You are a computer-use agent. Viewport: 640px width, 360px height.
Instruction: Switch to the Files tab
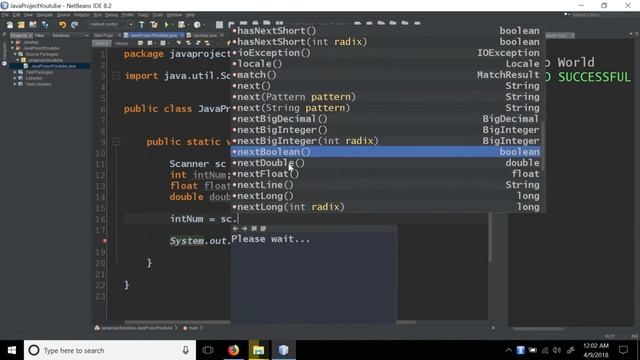coord(40,36)
